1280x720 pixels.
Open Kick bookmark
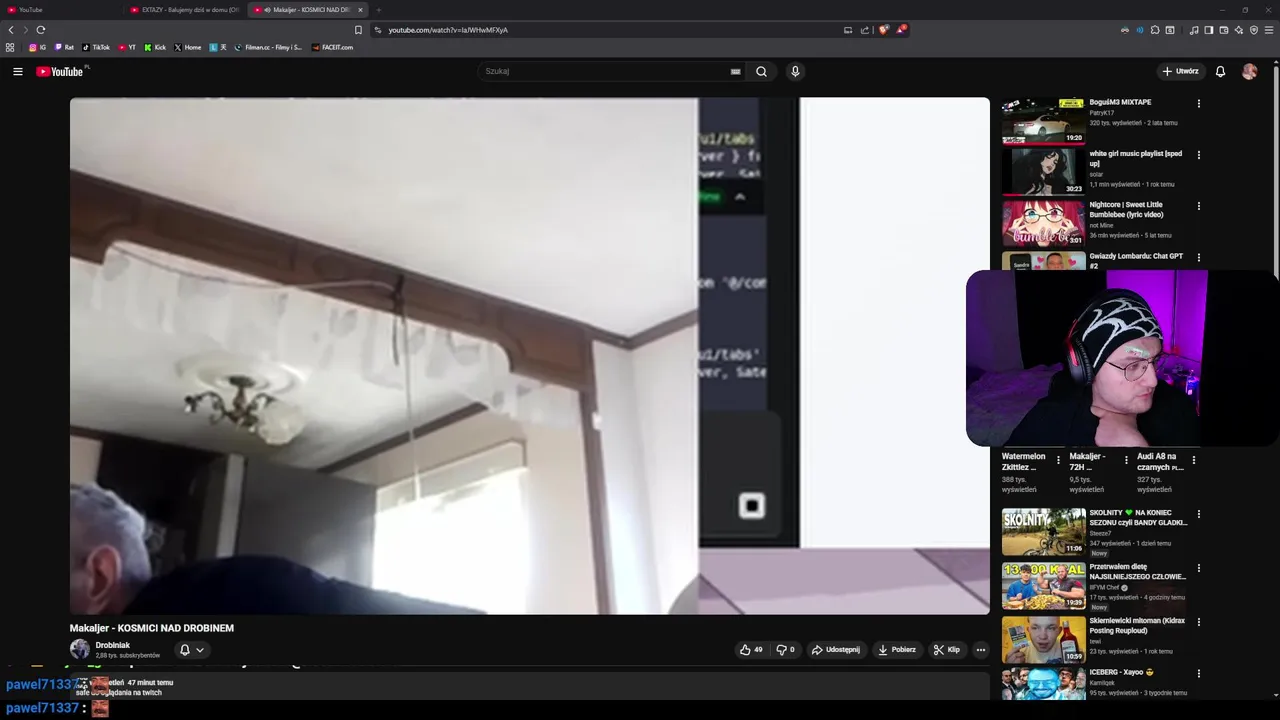coord(155,47)
